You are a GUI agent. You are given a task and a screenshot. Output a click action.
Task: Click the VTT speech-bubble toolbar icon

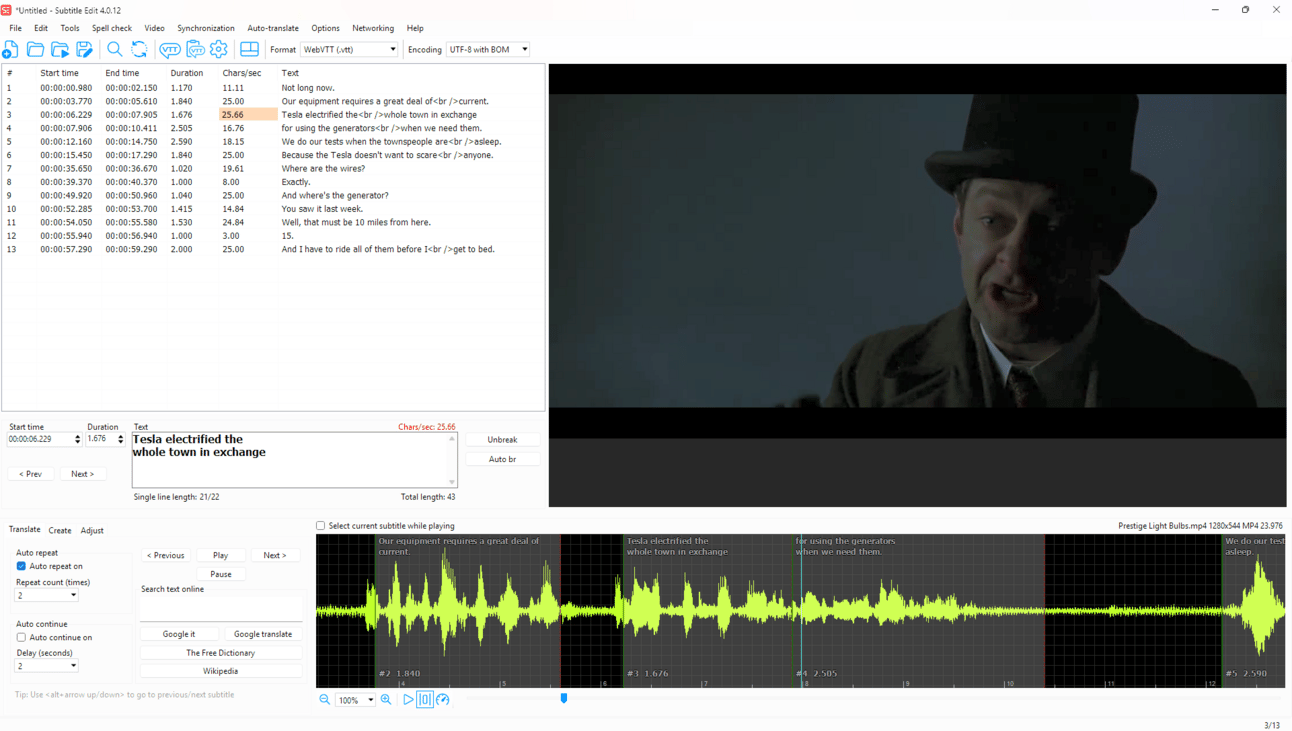[x=170, y=49]
